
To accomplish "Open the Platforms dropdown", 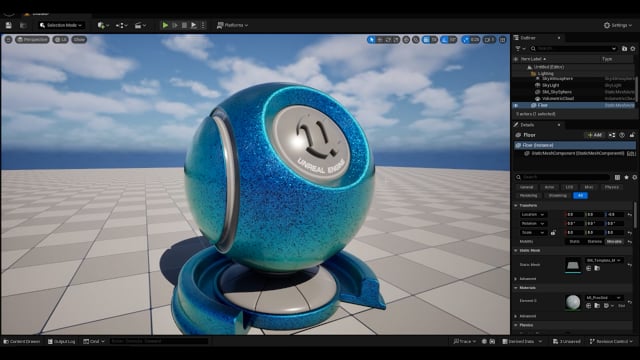I will (x=232, y=25).
